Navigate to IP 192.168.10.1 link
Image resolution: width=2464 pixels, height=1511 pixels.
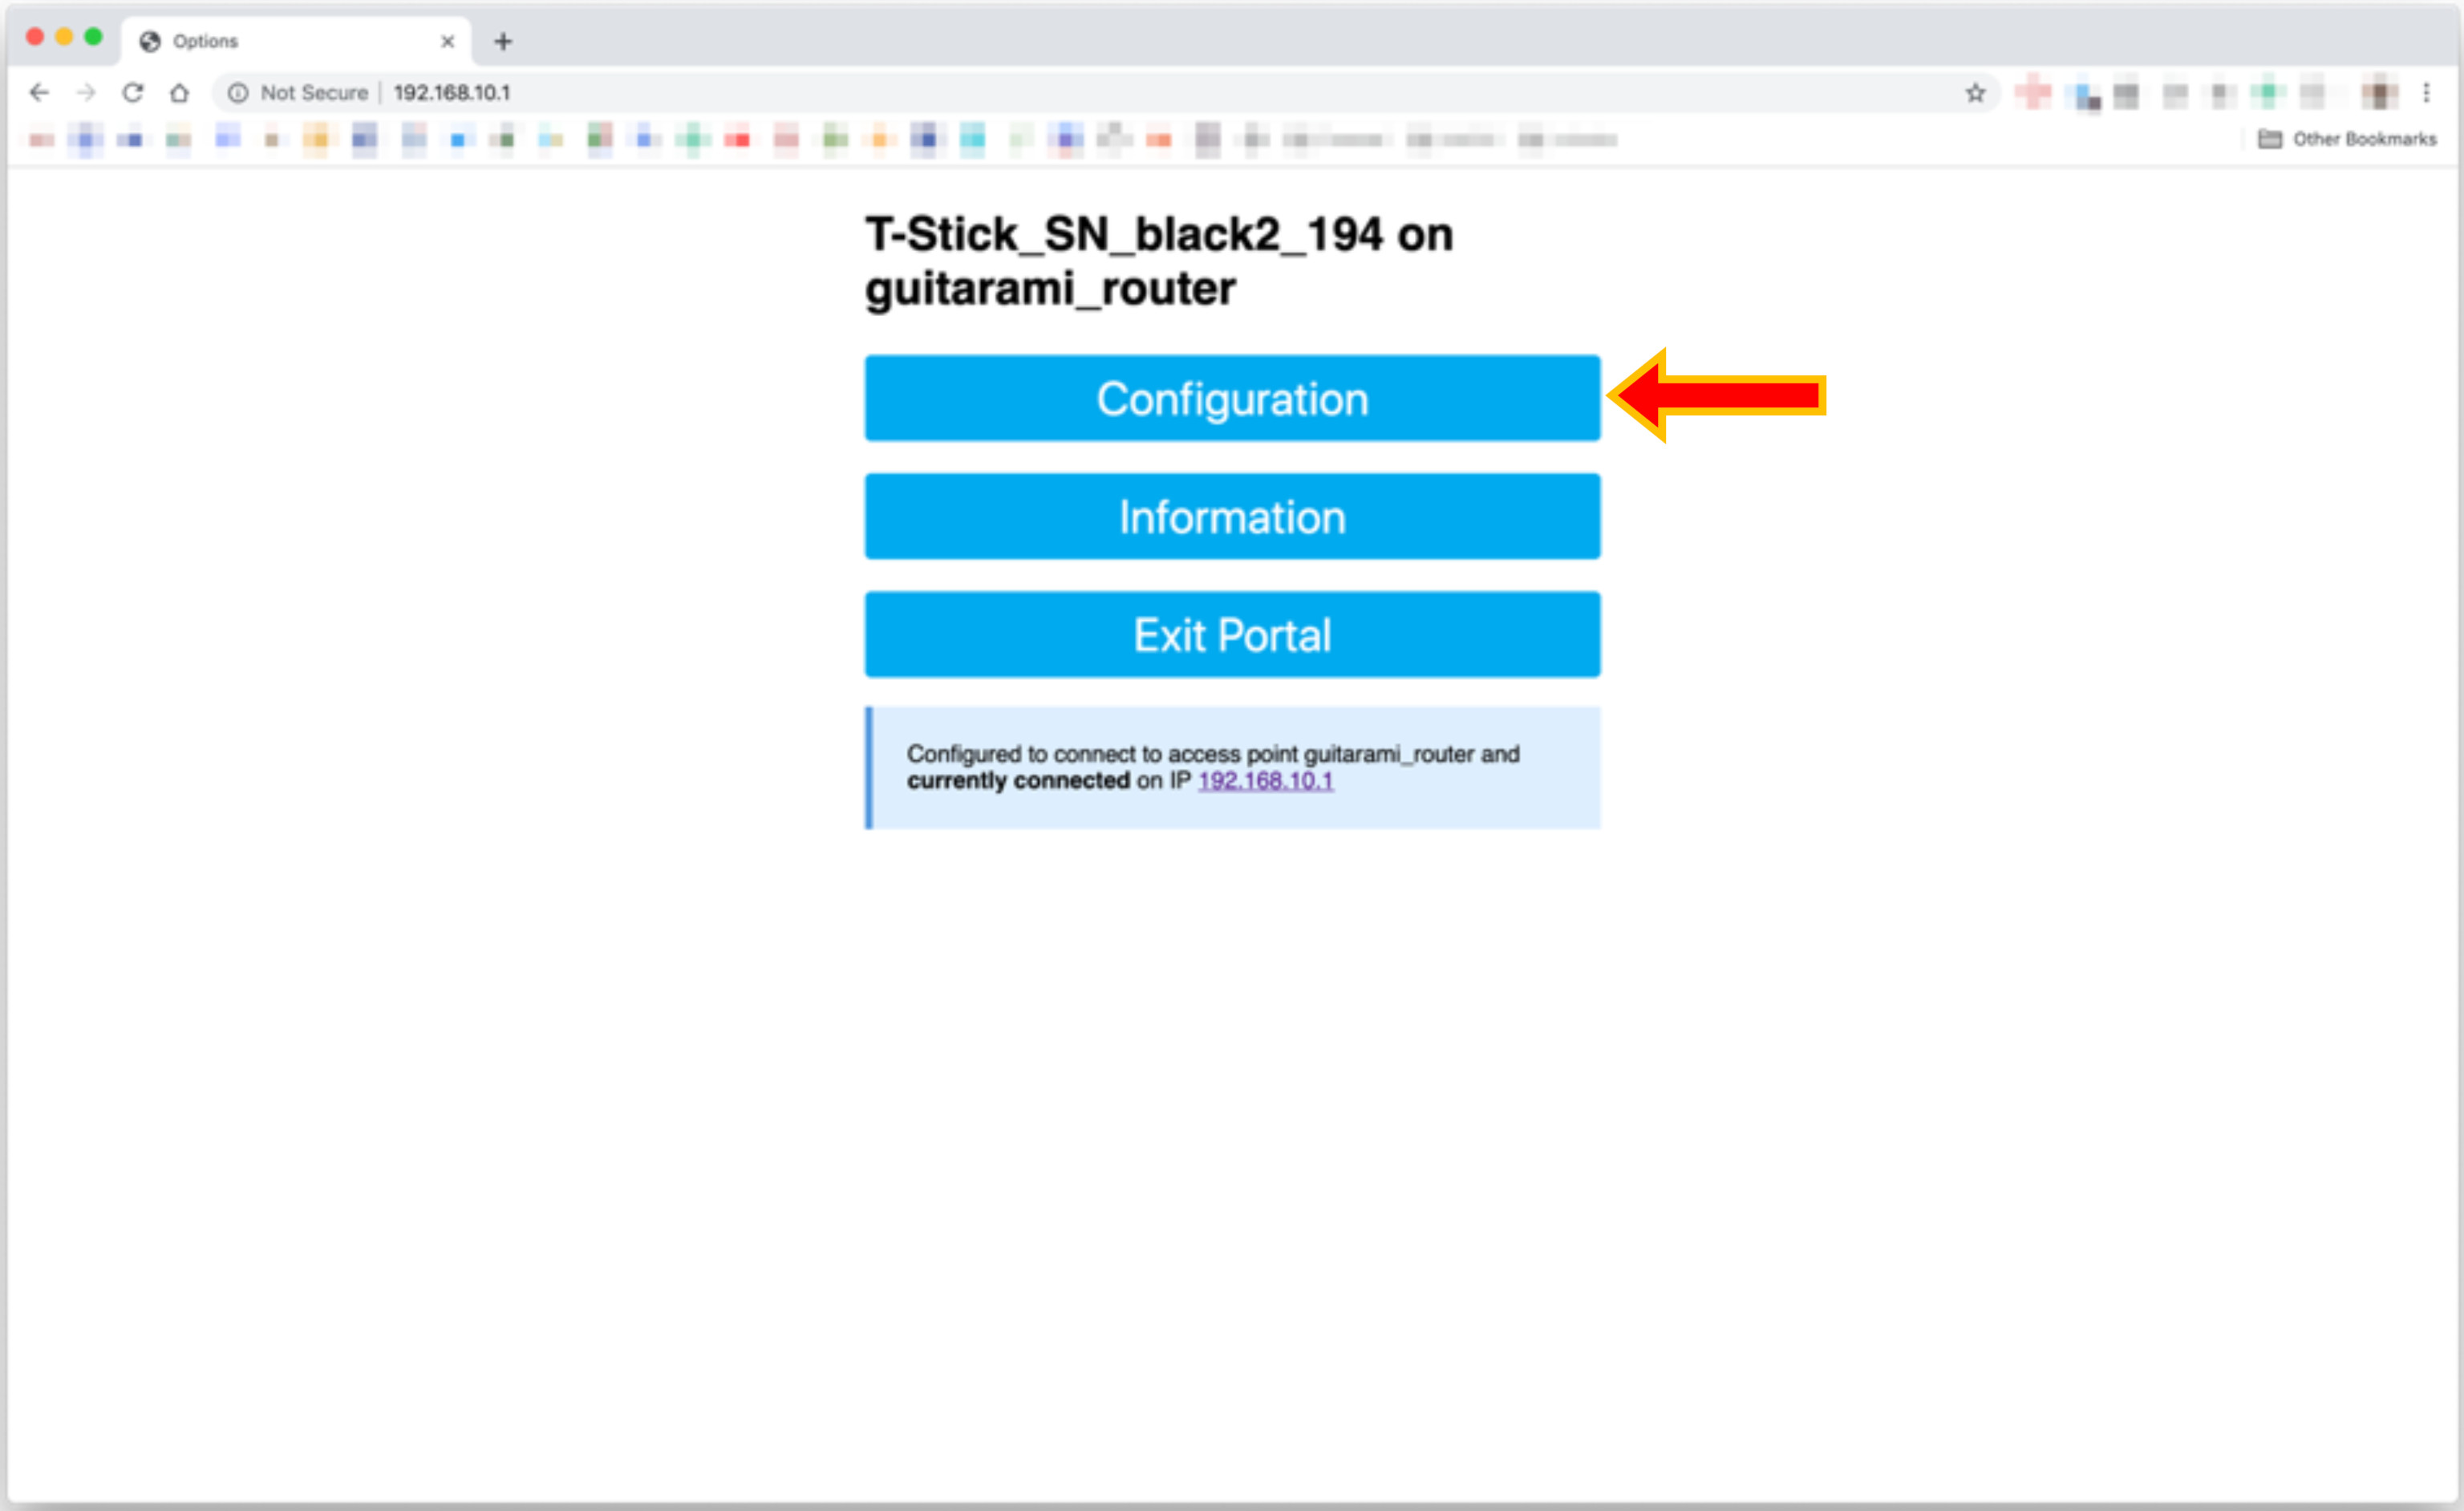(1266, 781)
